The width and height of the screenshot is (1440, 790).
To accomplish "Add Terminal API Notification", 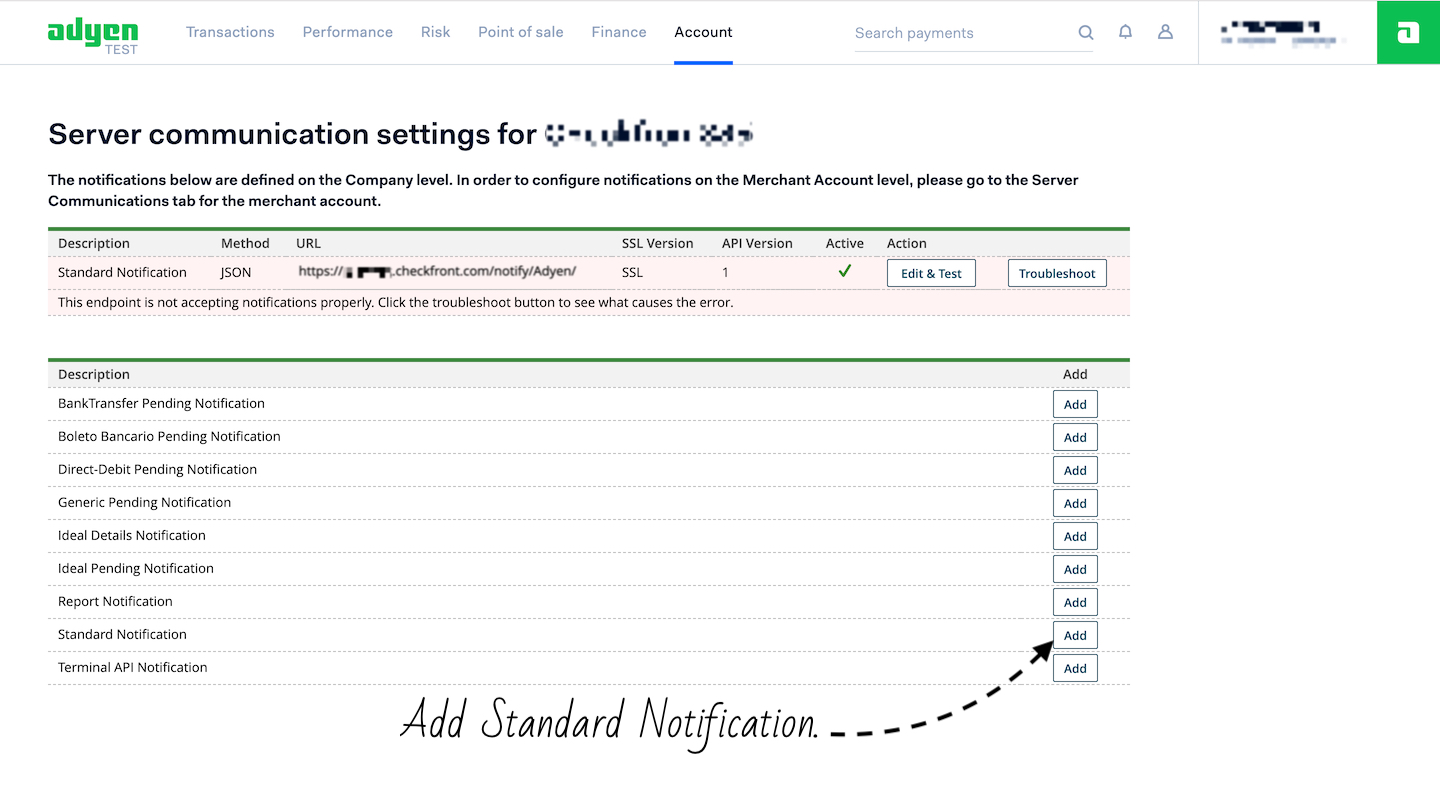I will pyautogui.click(x=1075, y=668).
